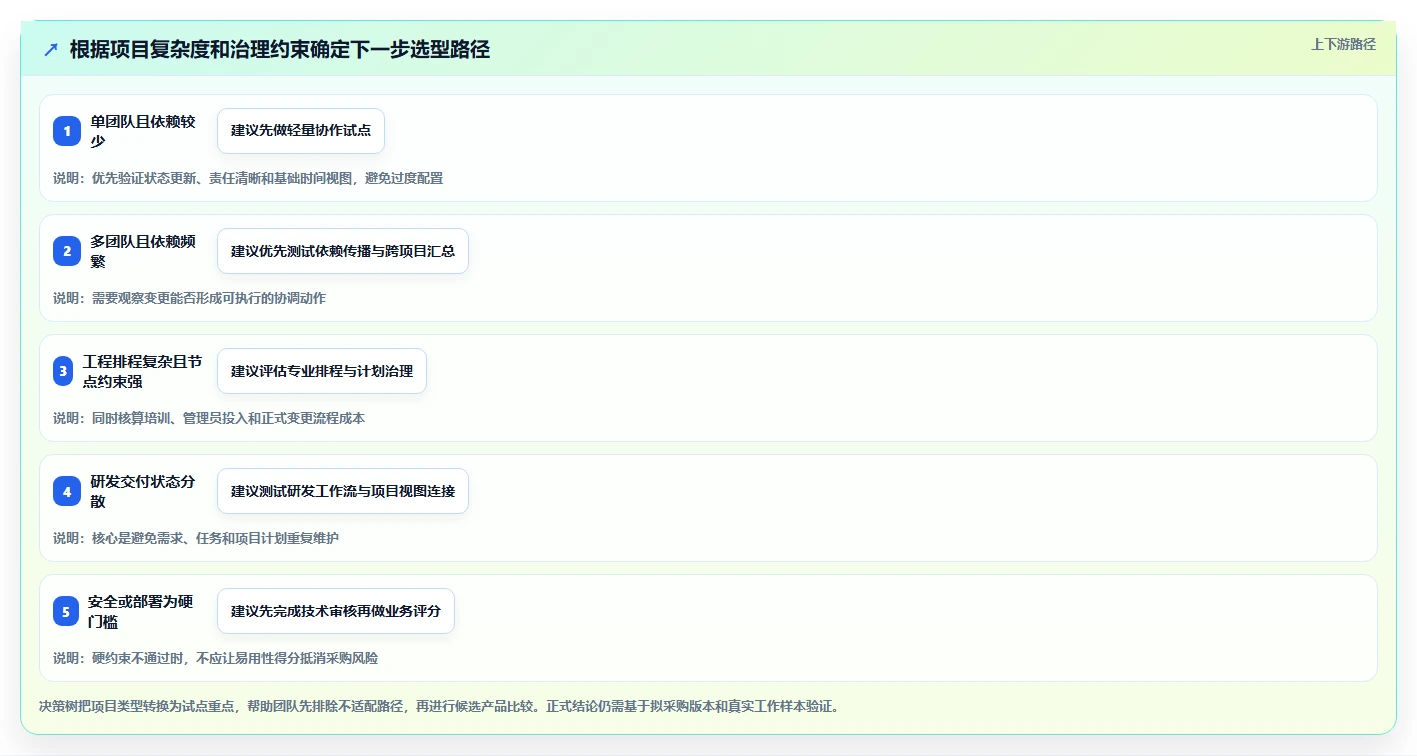This screenshot has height=756, width=1417.
Task: Select the 单团队且依赖较少 condition label
Action: [143, 131]
